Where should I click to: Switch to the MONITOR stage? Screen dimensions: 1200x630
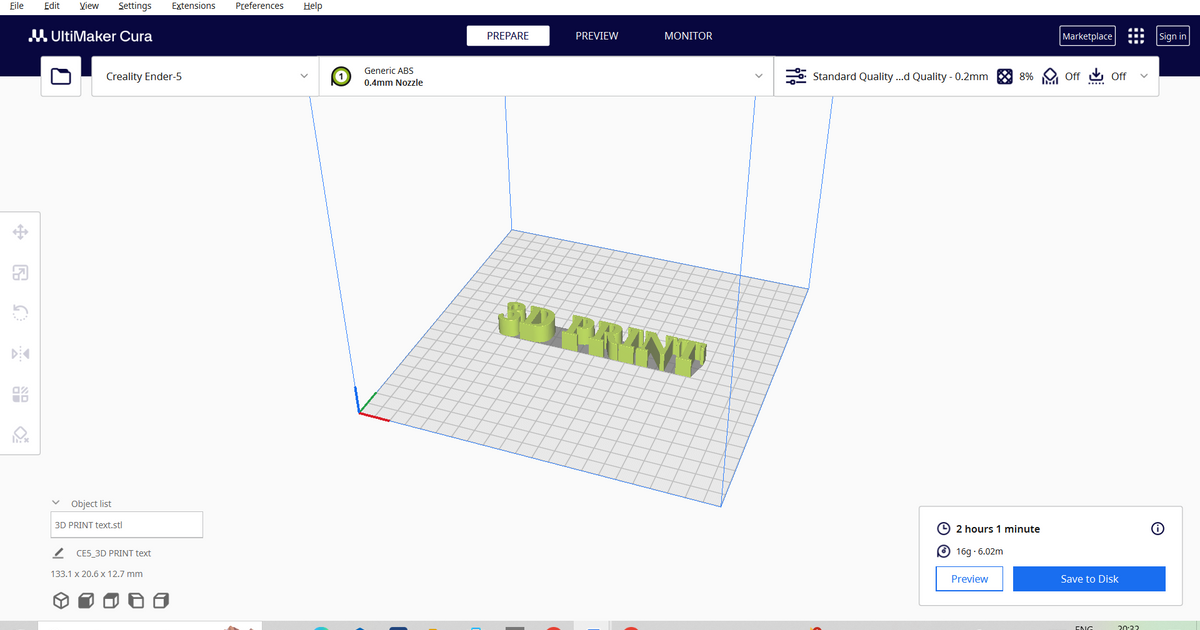click(688, 36)
